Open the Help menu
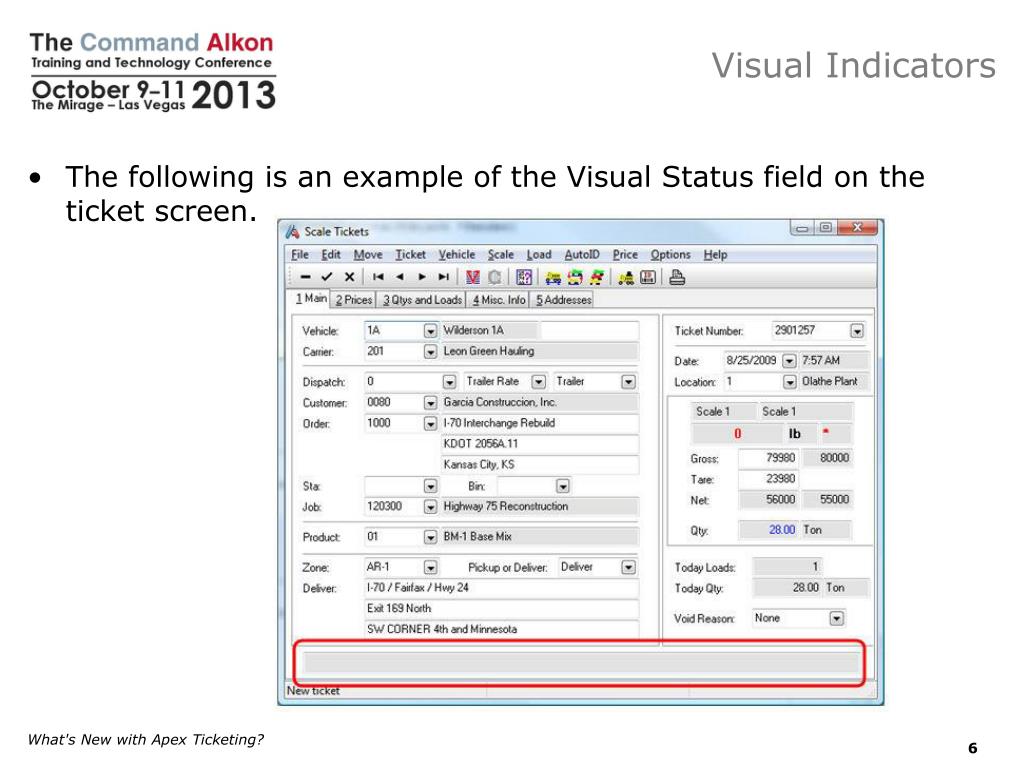1024x768 pixels. pos(715,255)
